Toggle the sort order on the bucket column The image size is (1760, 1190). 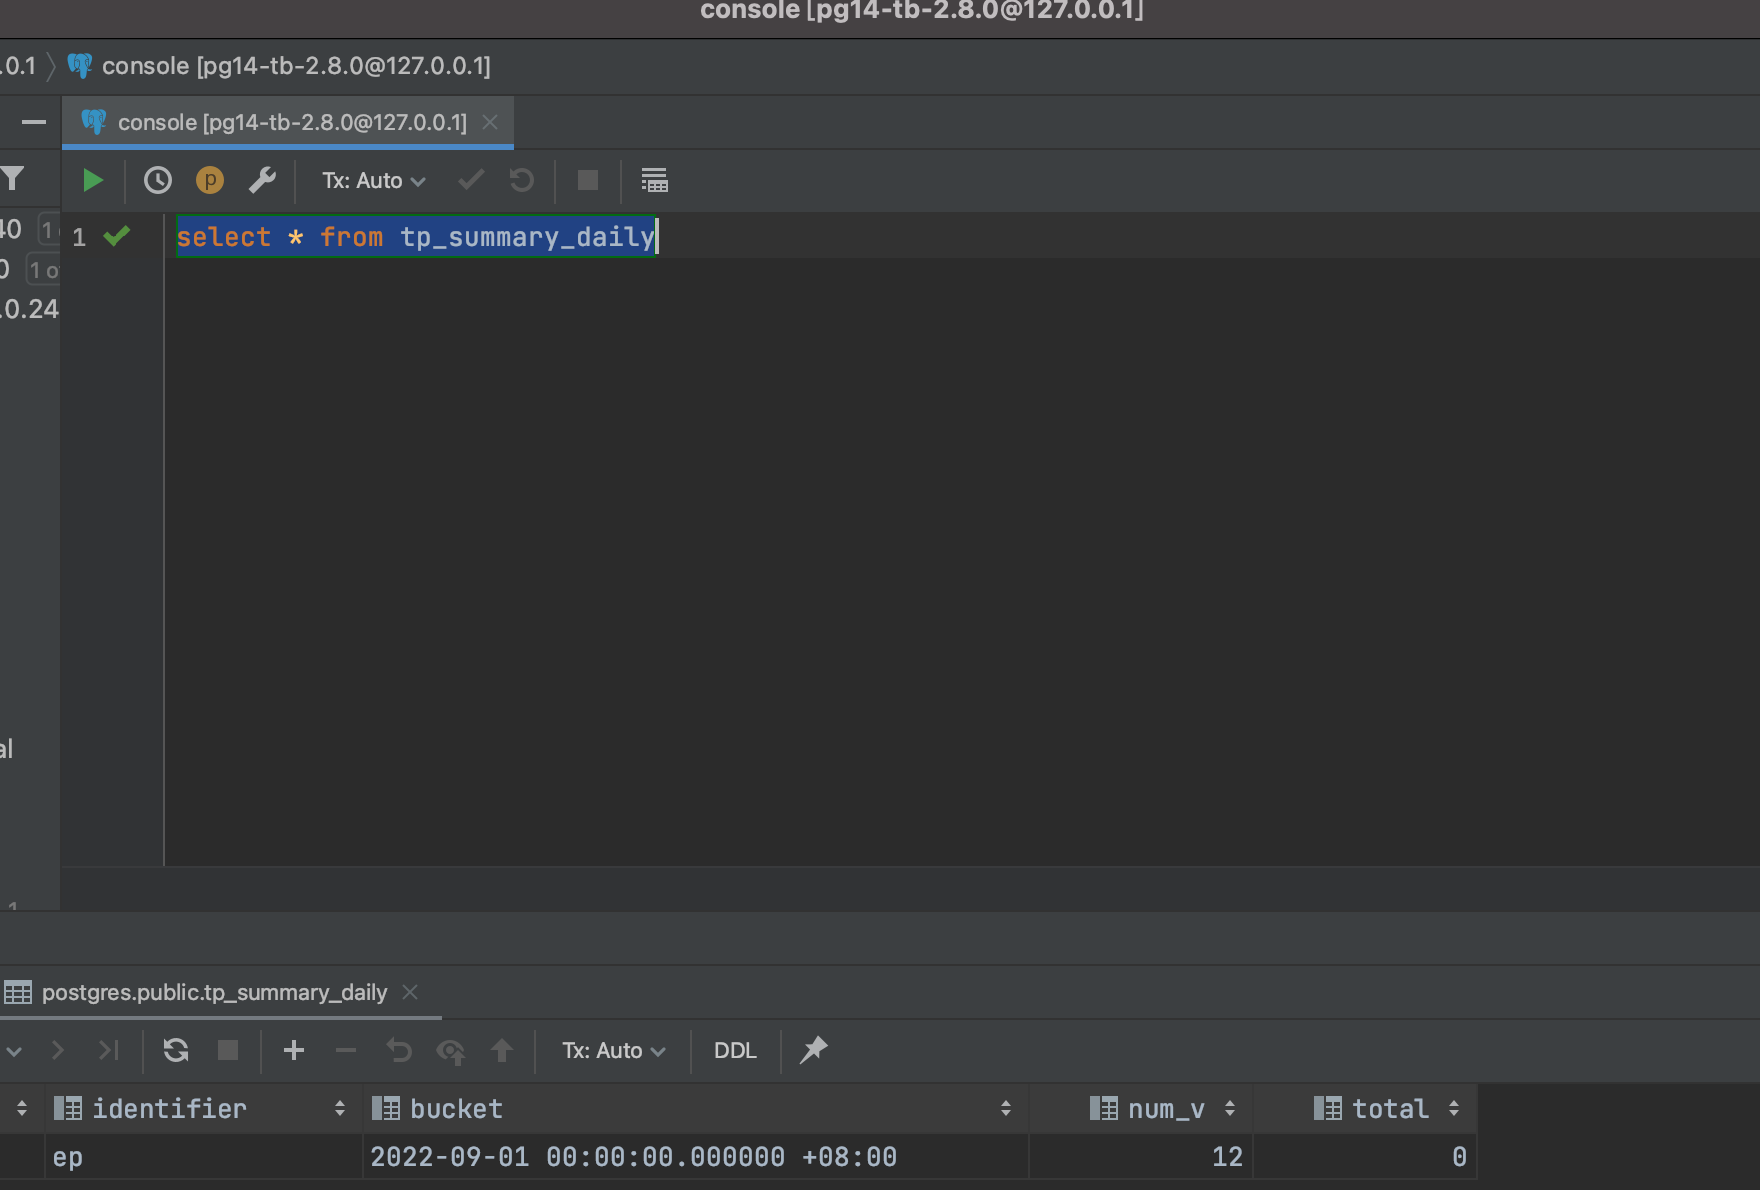click(1006, 1108)
